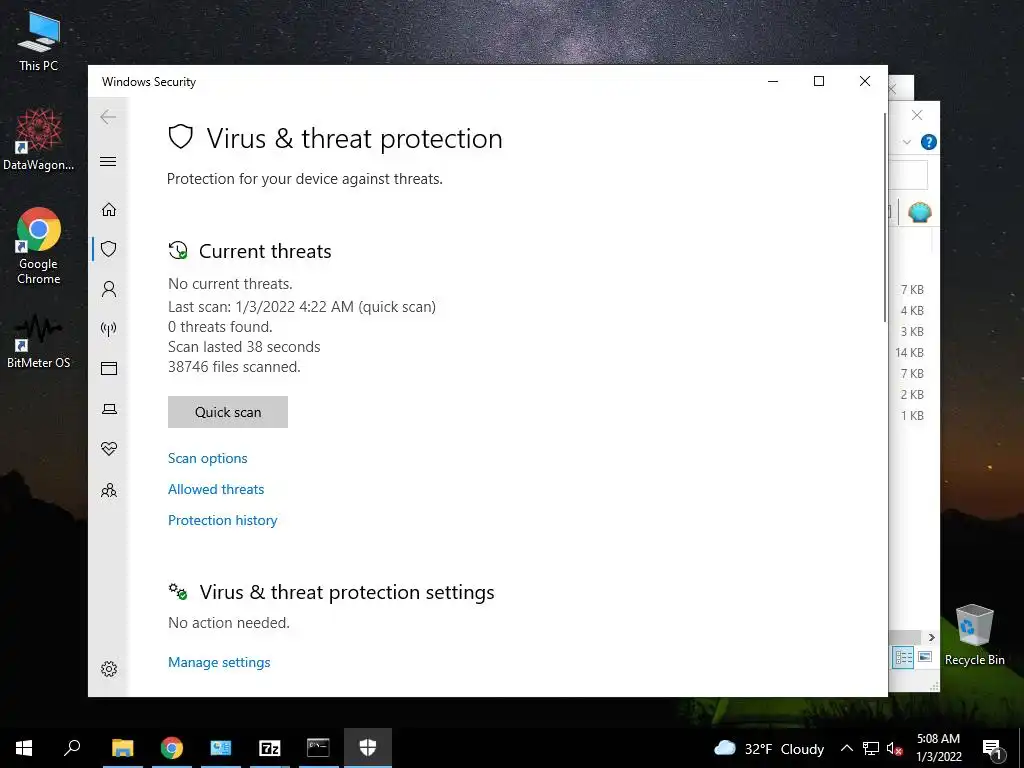Open the Home section in sidebar
Image resolution: width=1024 pixels, height=768 pixels.
[x=109, y=209]
